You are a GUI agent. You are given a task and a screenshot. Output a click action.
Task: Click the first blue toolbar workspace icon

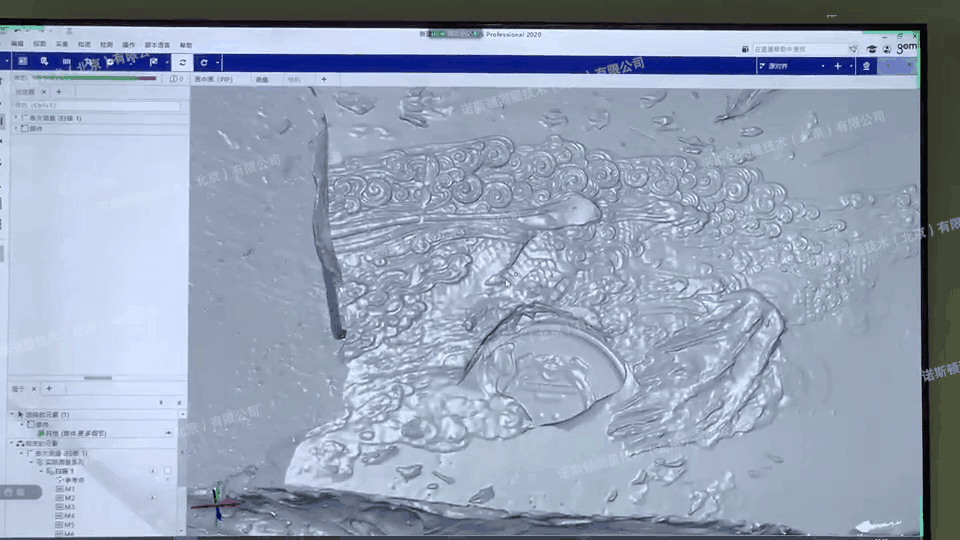point(22,62)
